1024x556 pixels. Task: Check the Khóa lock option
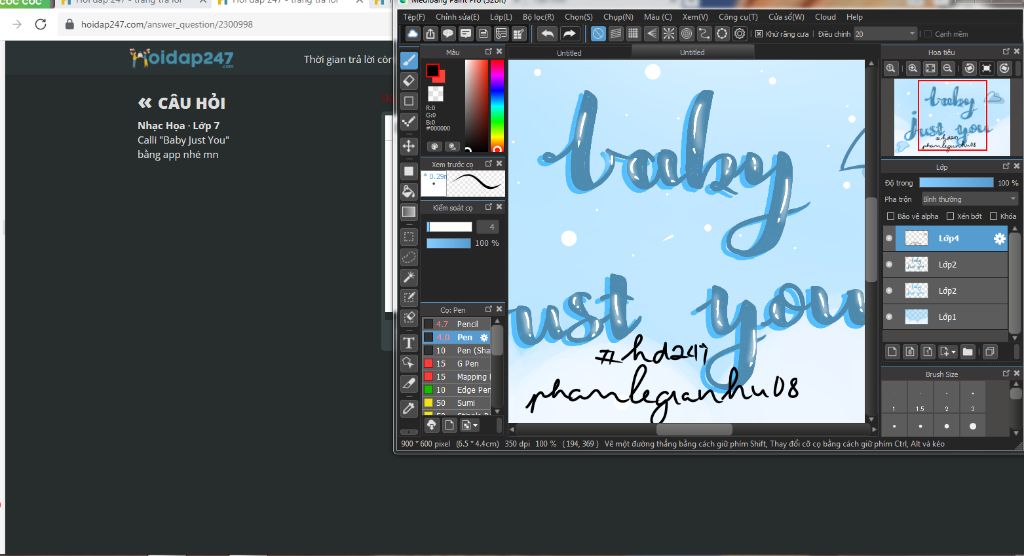point(993,216)
